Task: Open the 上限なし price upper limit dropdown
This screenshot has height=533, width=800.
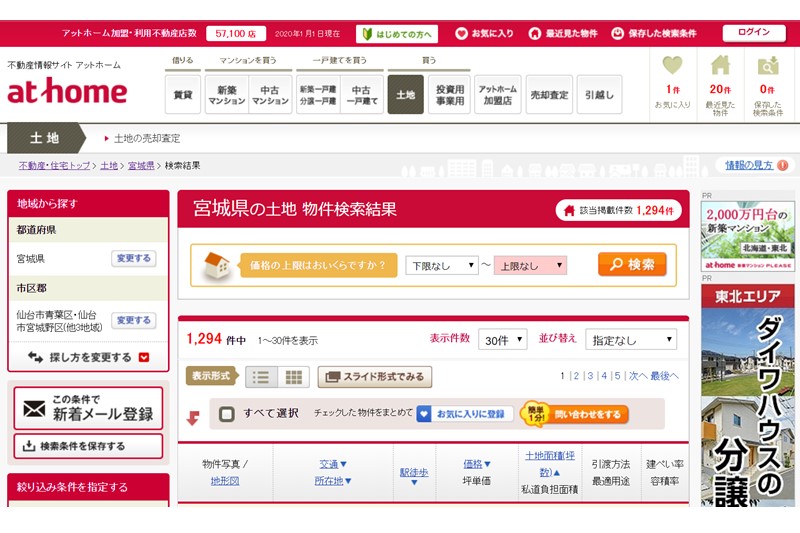Action: 529,265
